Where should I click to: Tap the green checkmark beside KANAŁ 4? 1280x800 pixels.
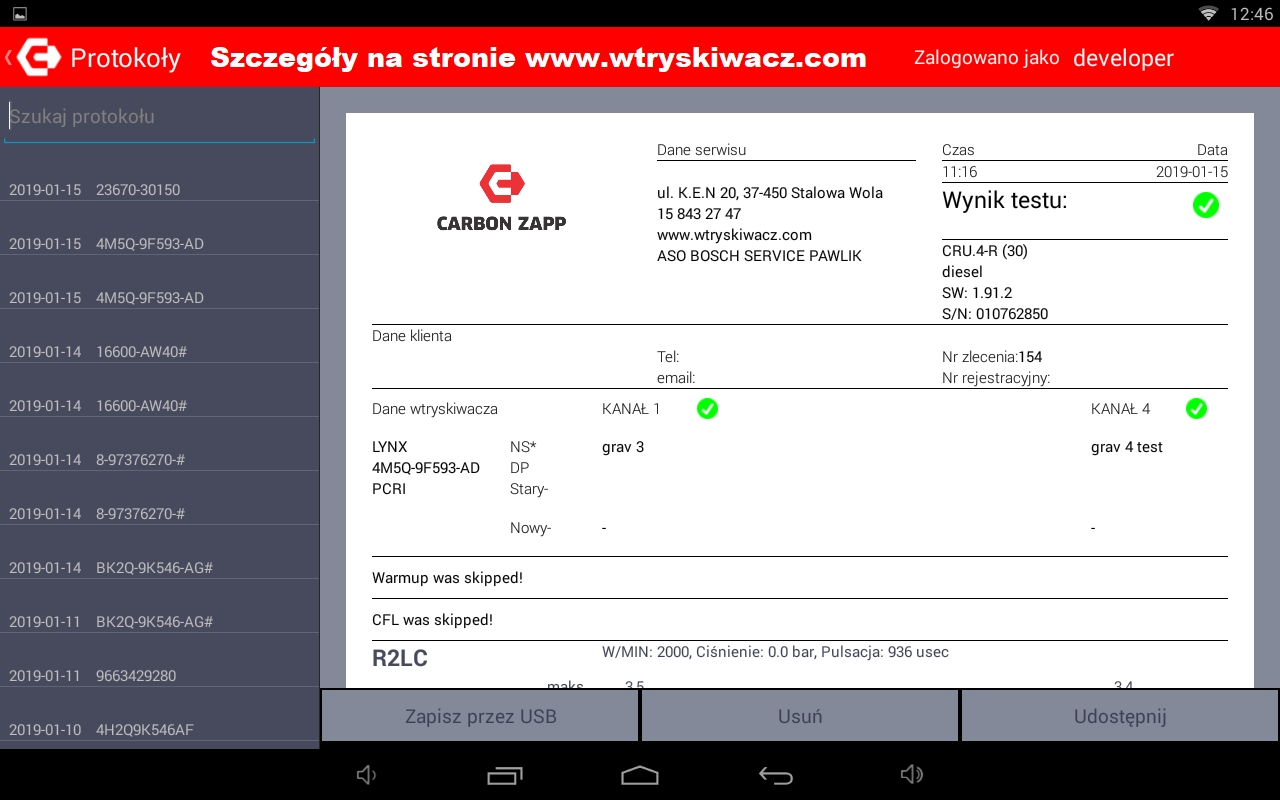pyautogui.click(x=1196, y=408)
